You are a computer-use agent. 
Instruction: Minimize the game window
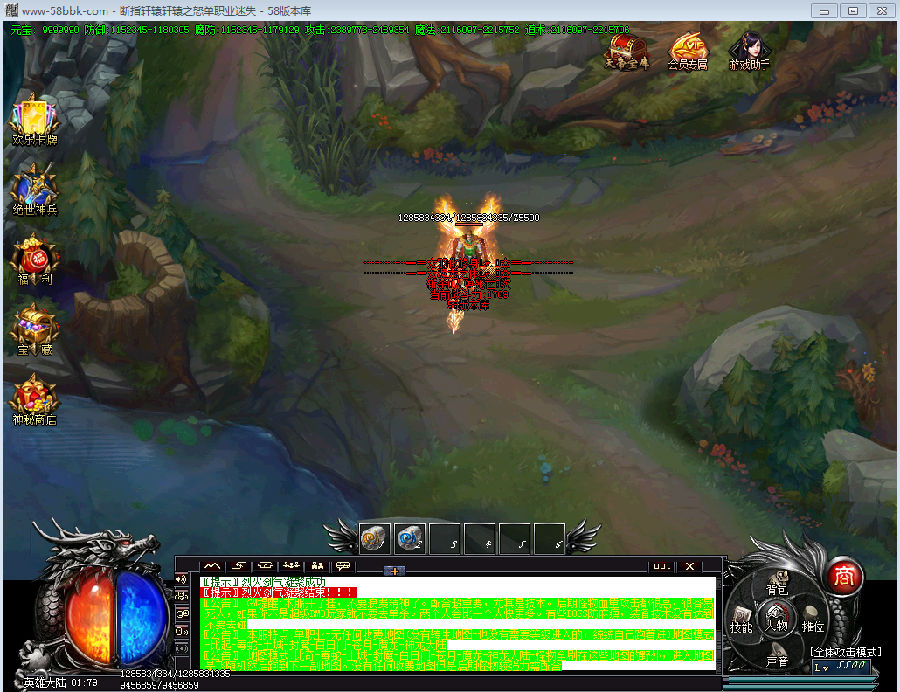coord(824,10)
